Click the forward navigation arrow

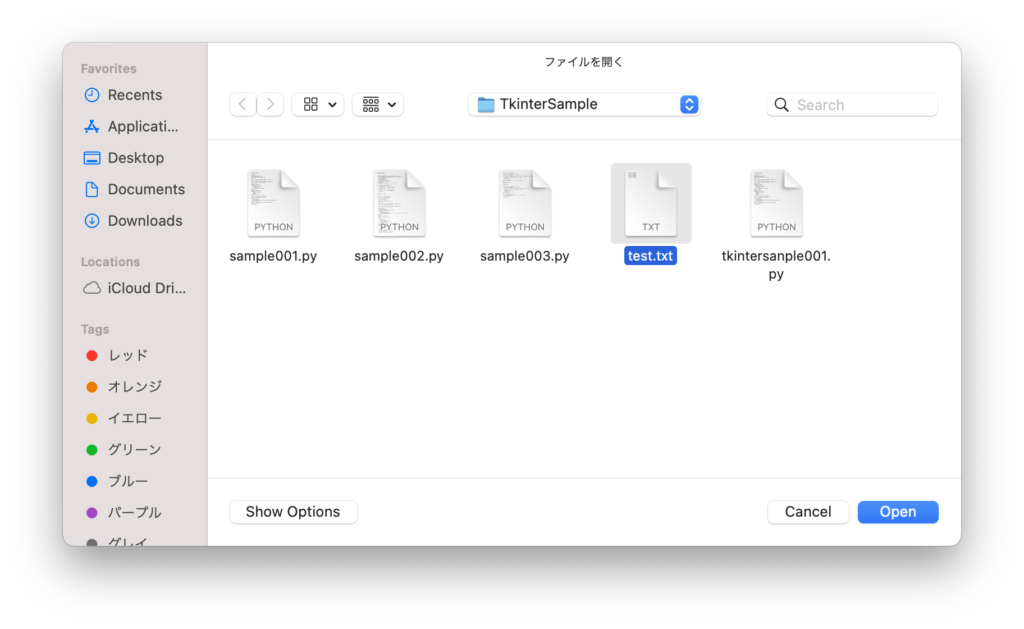(270, 105)
